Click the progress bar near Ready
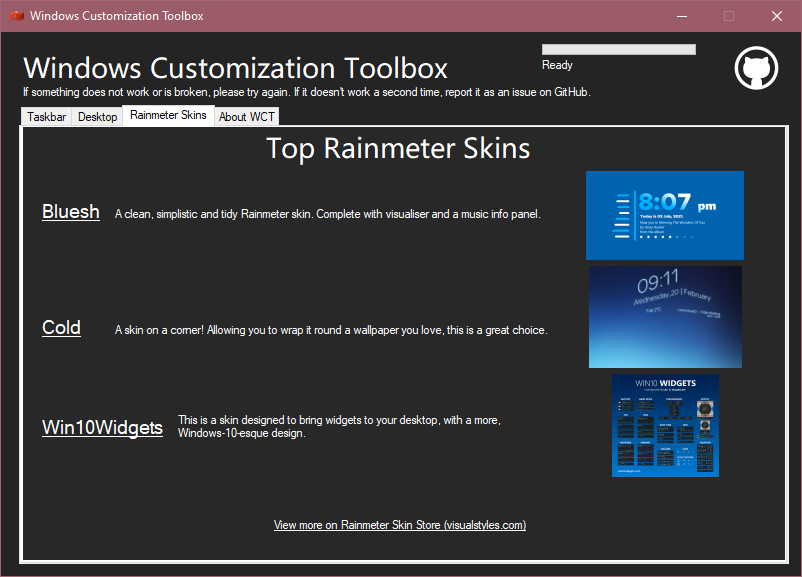802x577 pixels. (618, 48)
